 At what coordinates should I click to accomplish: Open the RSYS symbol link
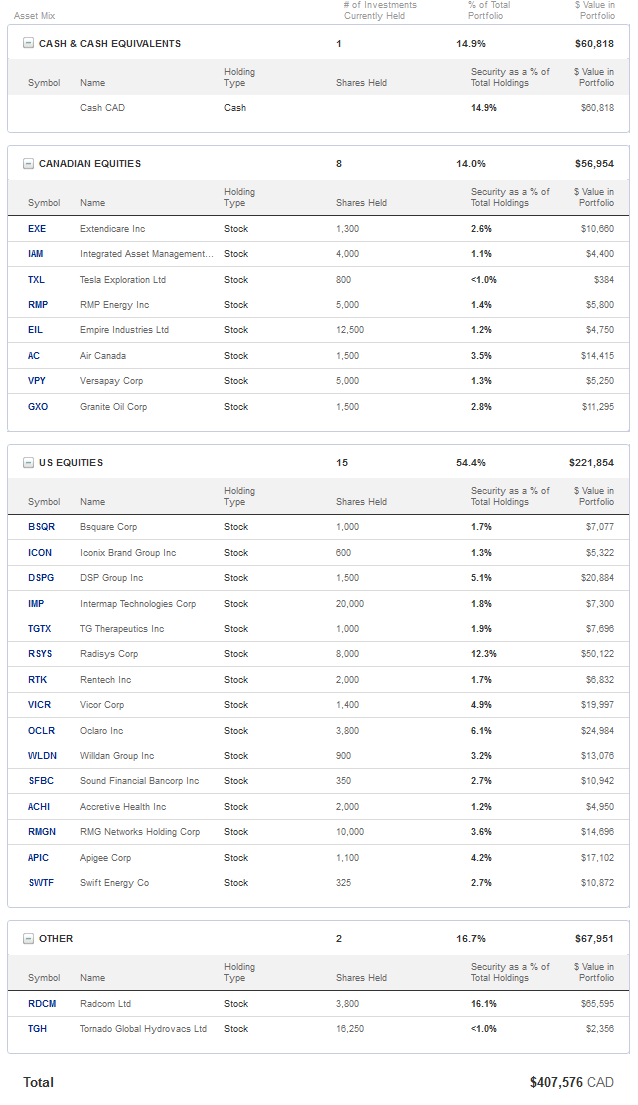click(x=41, y=654)
